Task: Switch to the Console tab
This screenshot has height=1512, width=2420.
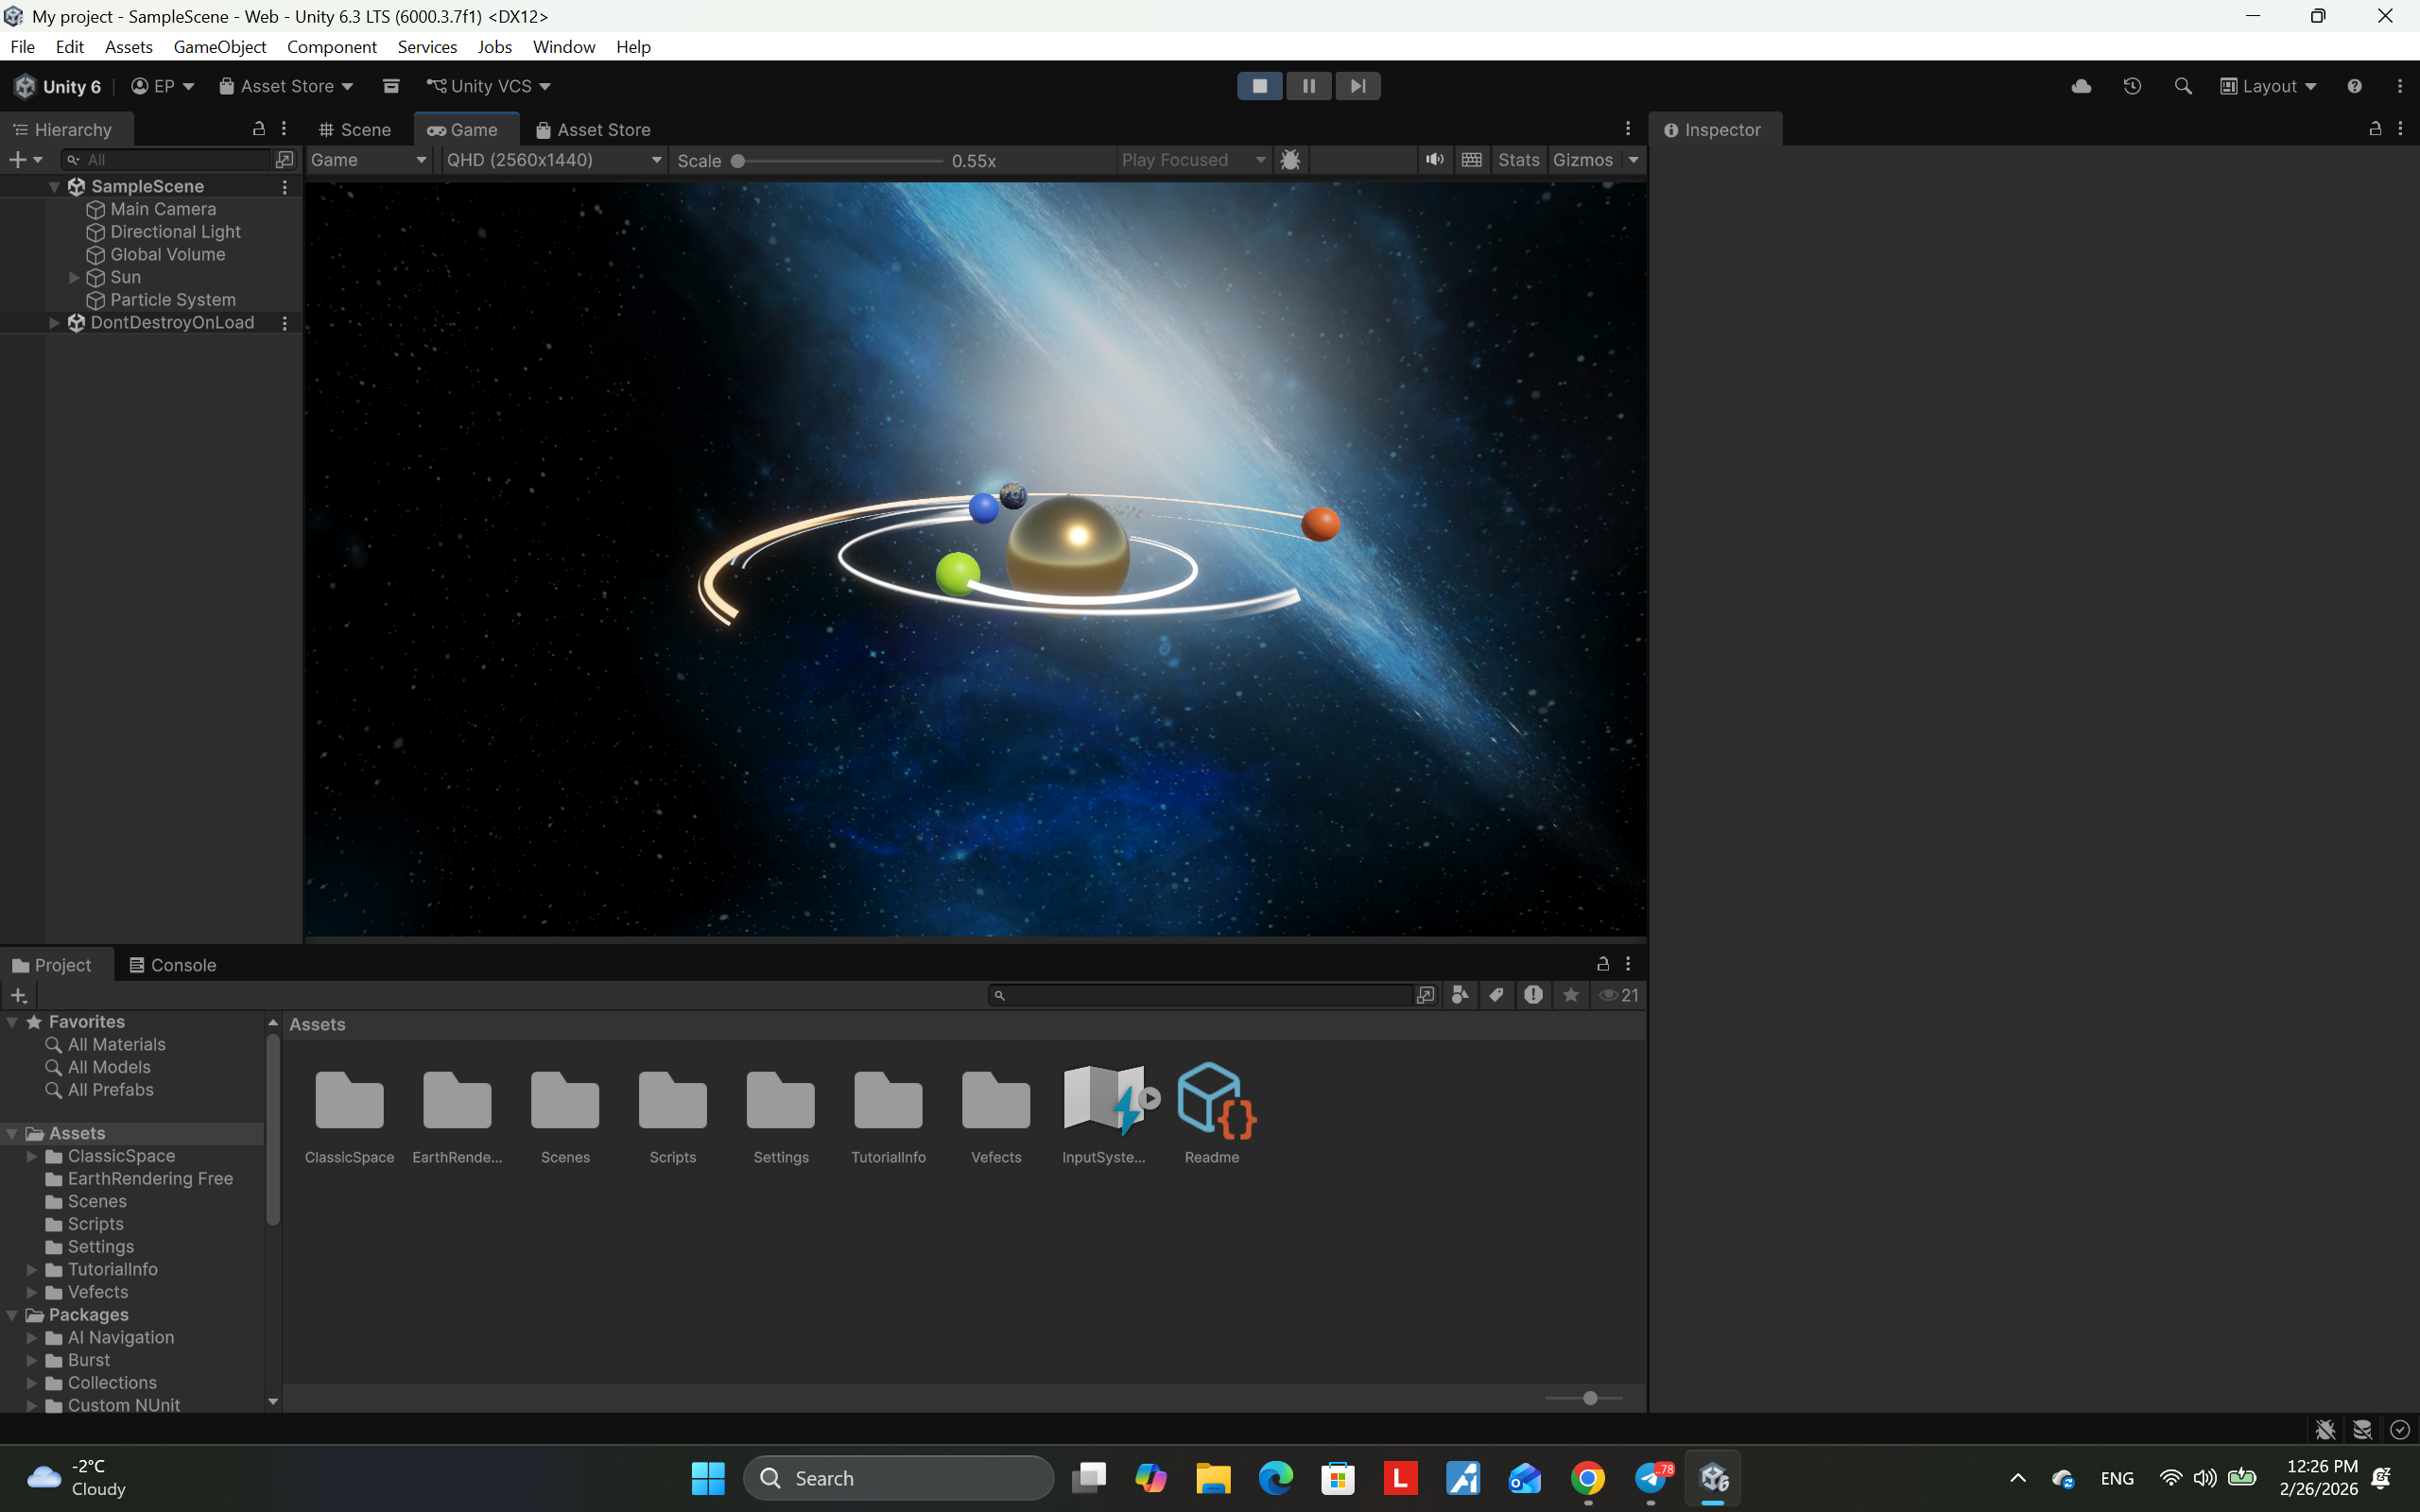Action: 173,965
